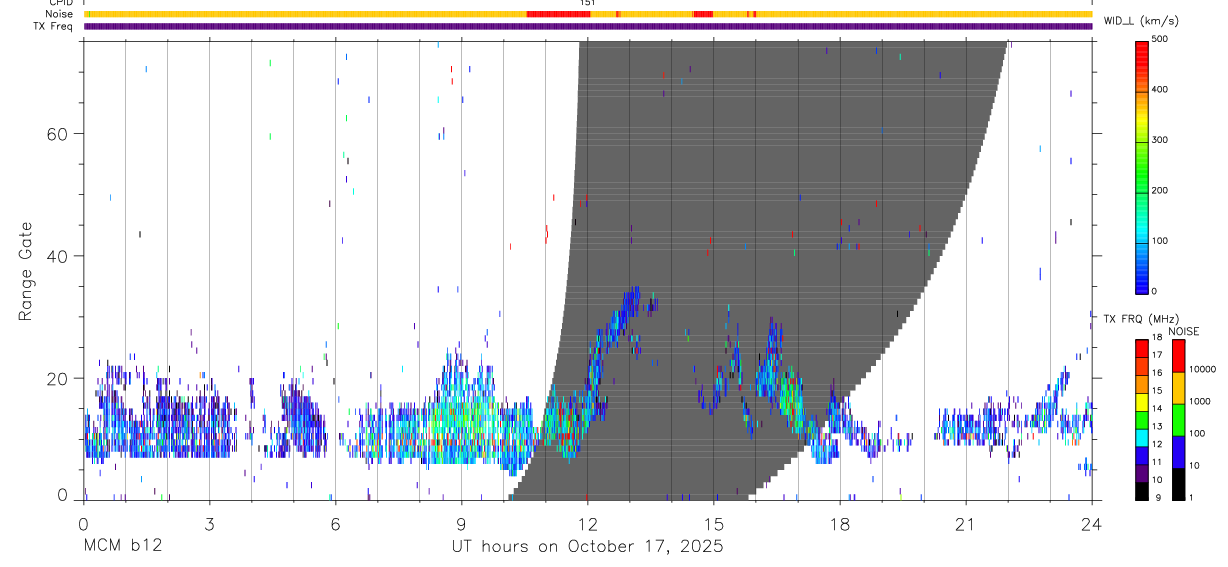Click the '20' range gate axis tick
The width and height of the screenshot is (1228, 567).
(57, 378)
